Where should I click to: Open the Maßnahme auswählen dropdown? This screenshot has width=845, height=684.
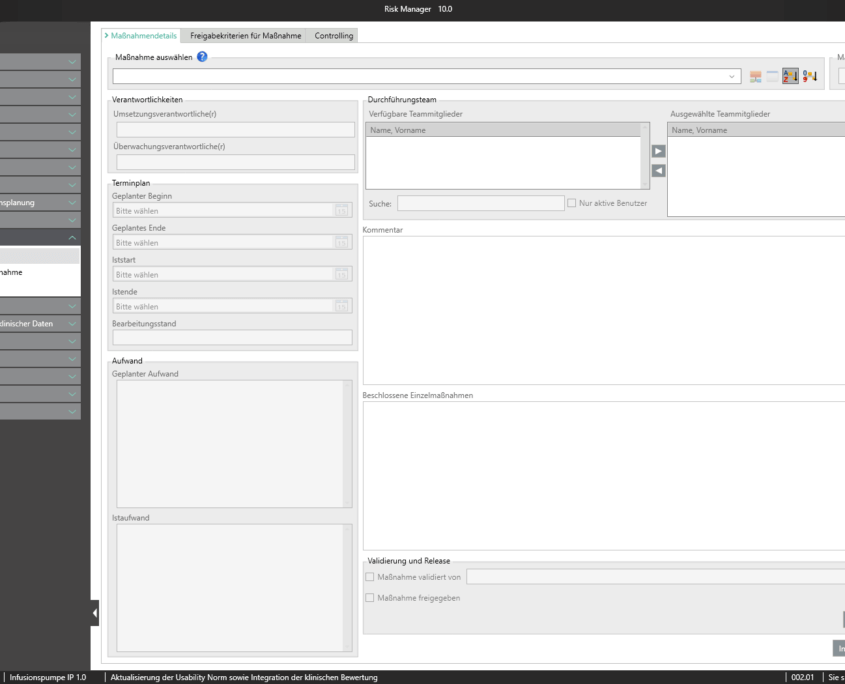click(733, 76)
